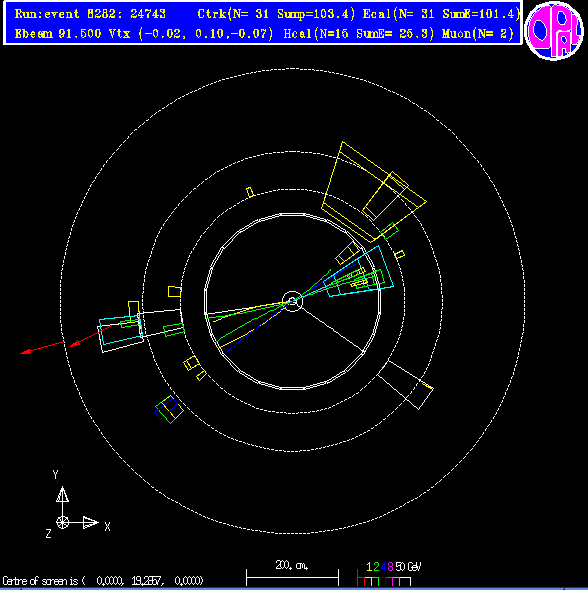The width and height of the screenshot is (588, 590).
Task: Select the Ebeam 91.500 value in the header
Action: 58,34
